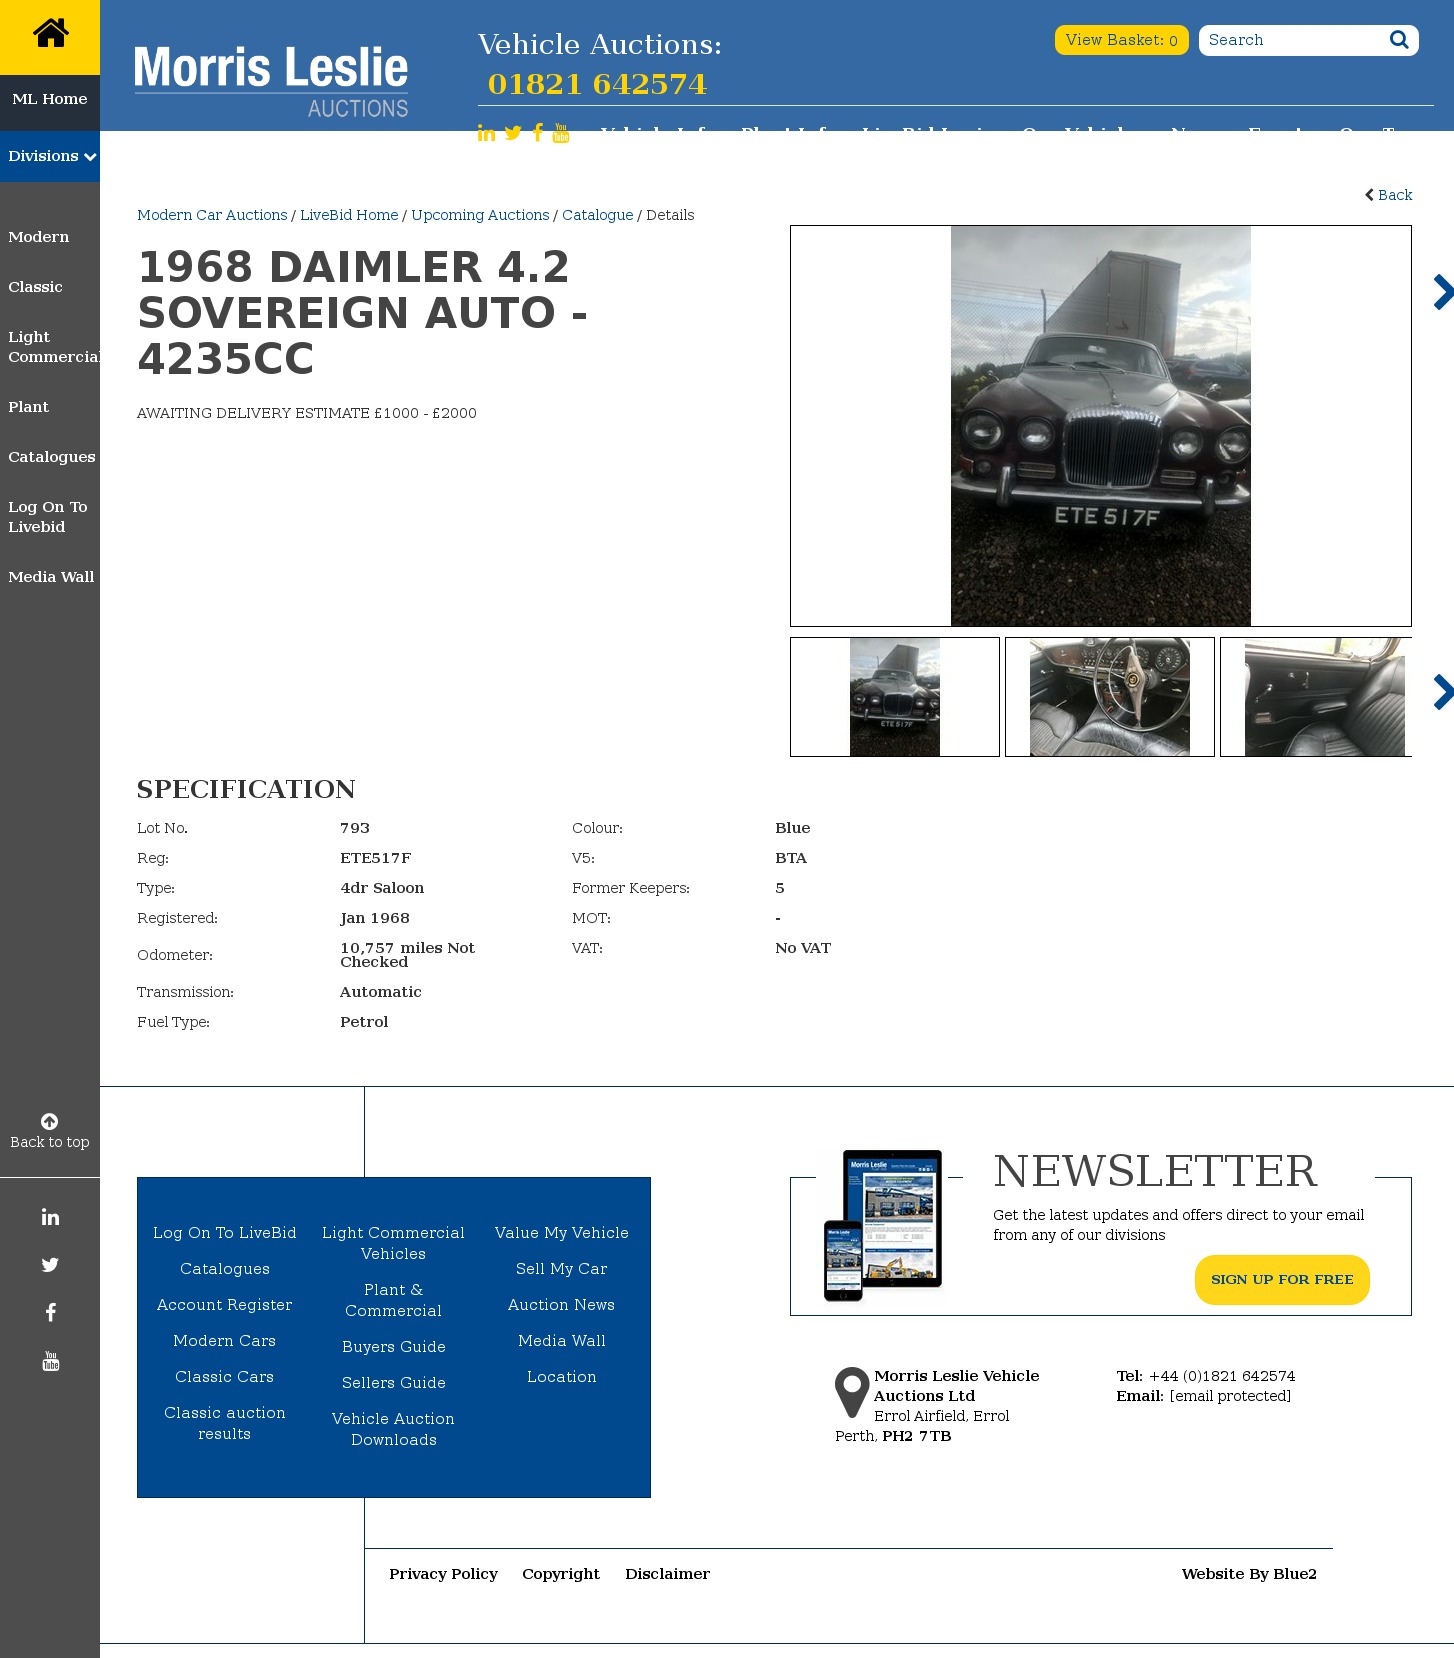Show next main vehicle photo
This screenshot has width=1454, height=1658.
point(1442,292)
